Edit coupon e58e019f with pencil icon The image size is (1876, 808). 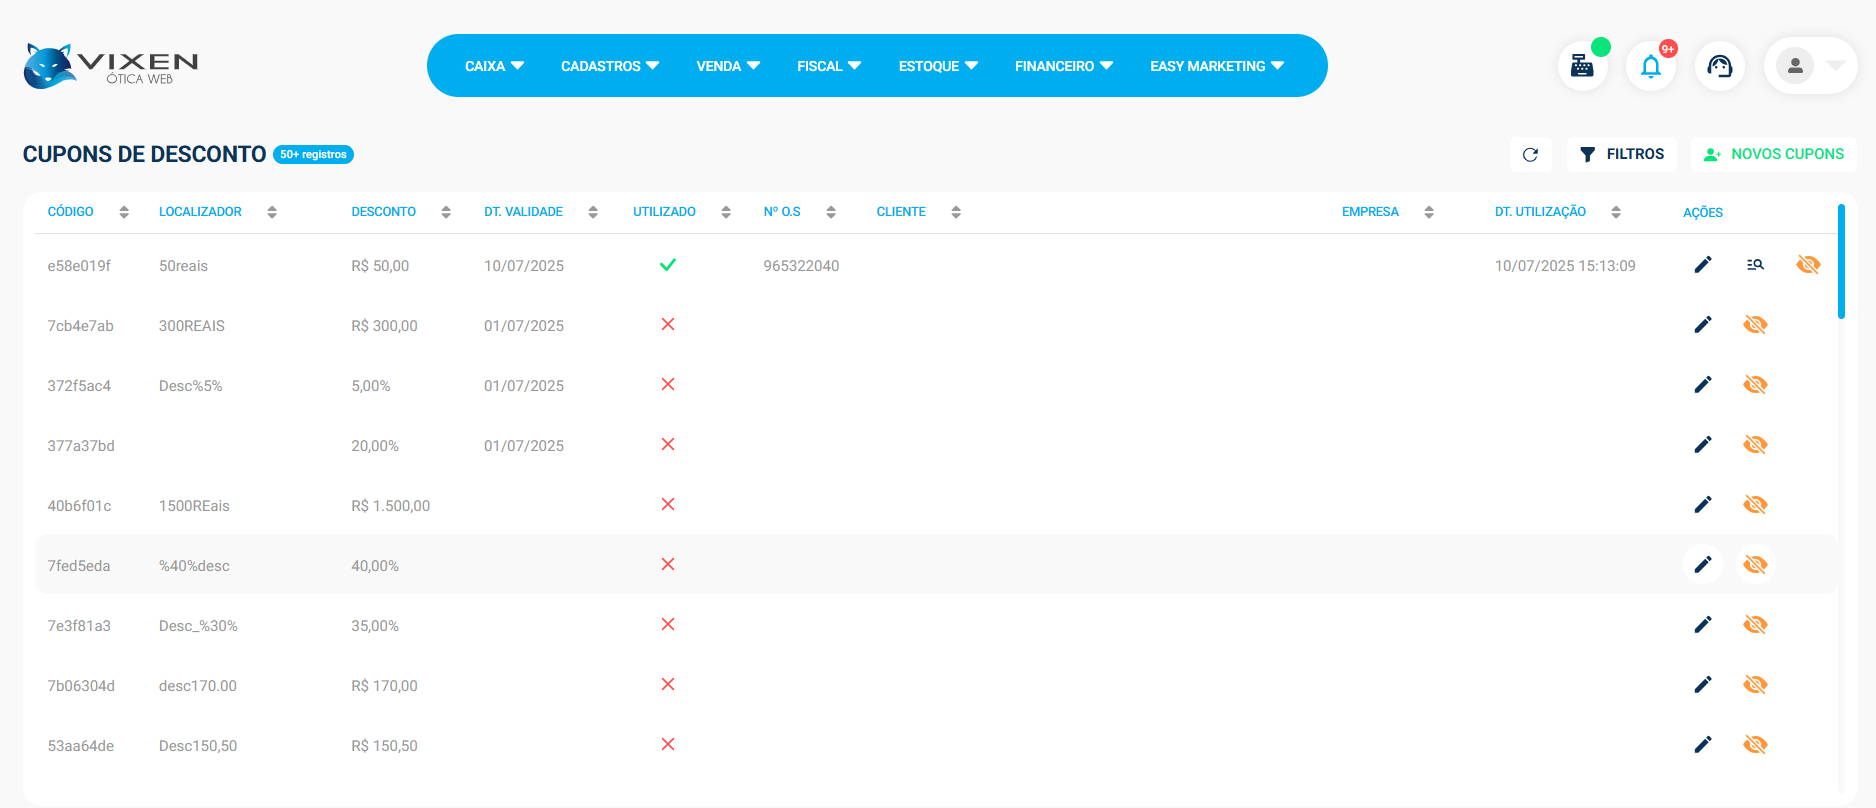click(x=1703, y=265)
